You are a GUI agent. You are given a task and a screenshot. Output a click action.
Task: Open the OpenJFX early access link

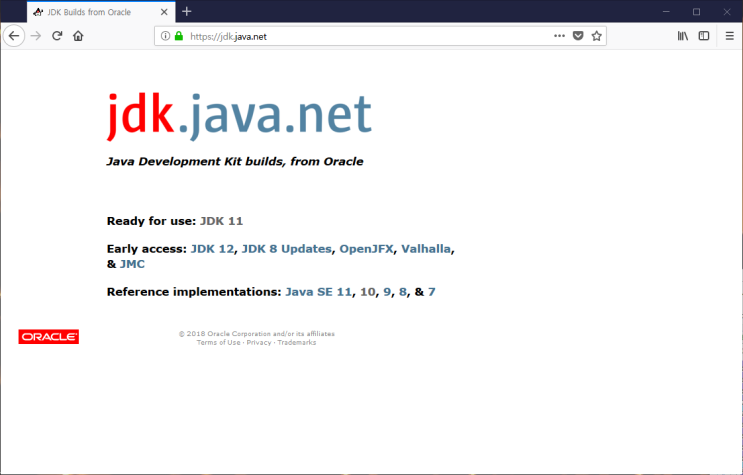click(366, 248)
